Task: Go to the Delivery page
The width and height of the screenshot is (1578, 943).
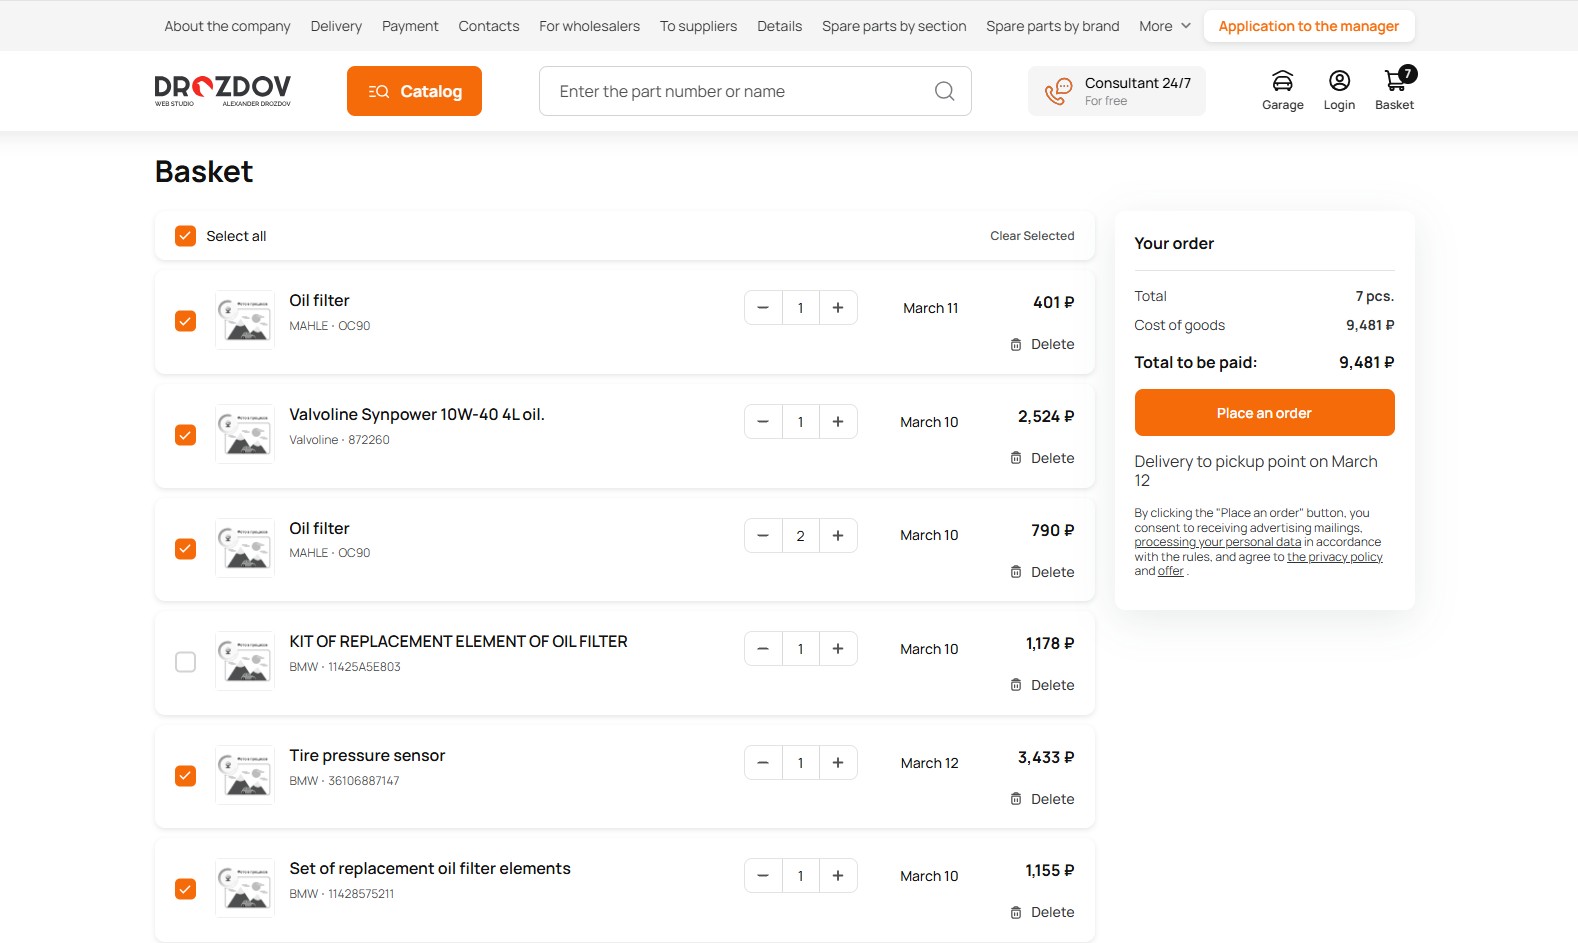Action: (336, 26)
